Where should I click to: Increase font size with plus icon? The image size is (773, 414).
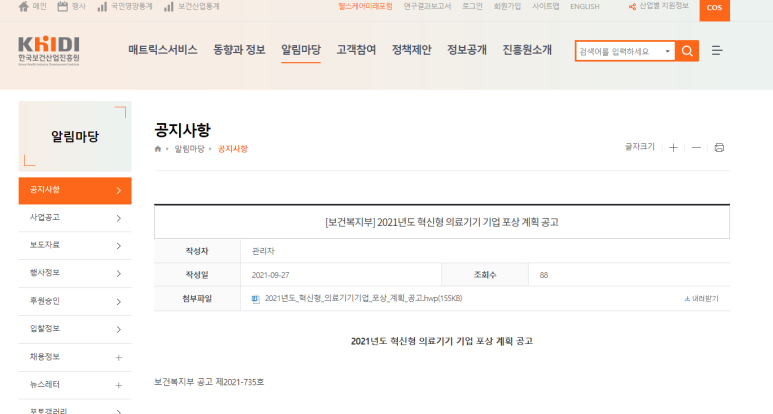[x=673, y=147]
